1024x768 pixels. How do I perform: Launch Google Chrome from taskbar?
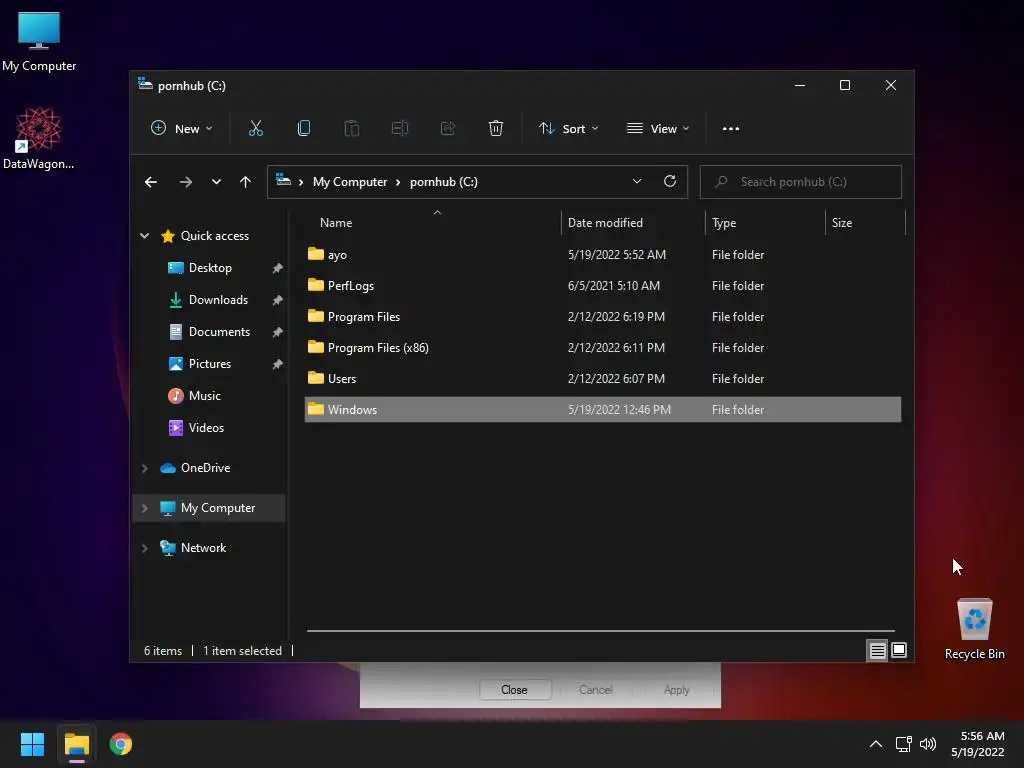121,744
